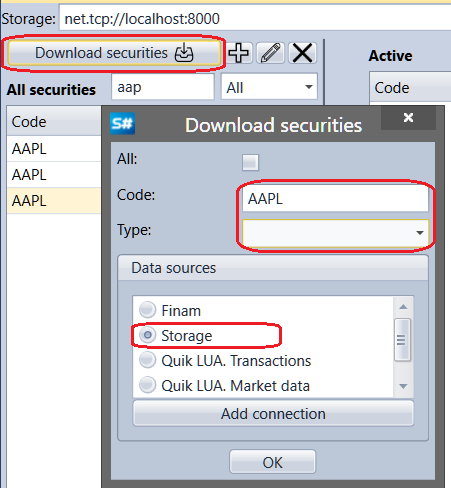Click the data sources scroll up arrow

(x=403, y=307)
